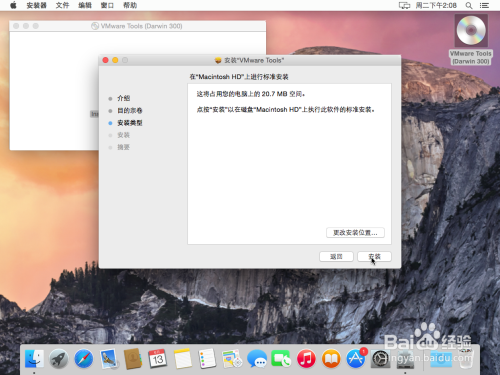Screen dimensions: 500x375
Task: Click the clock showing 周二下午2:08
Action: [x=436, y=5]
